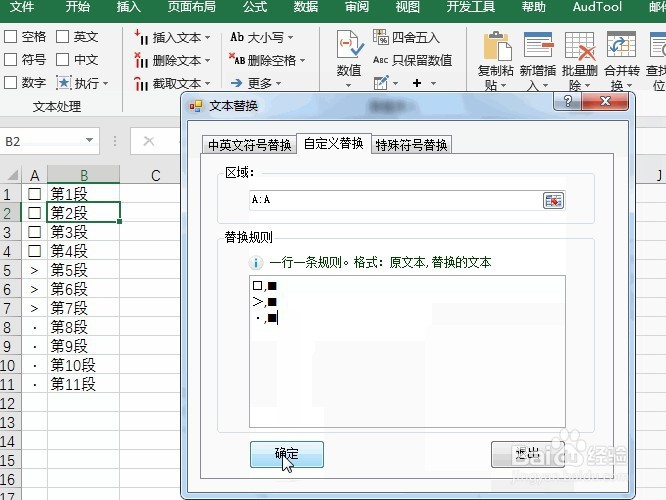This screenshot has height=500, width=666.
Task: Click the Insert Text (插入文本) icon
Action: [x=141, y=37]
